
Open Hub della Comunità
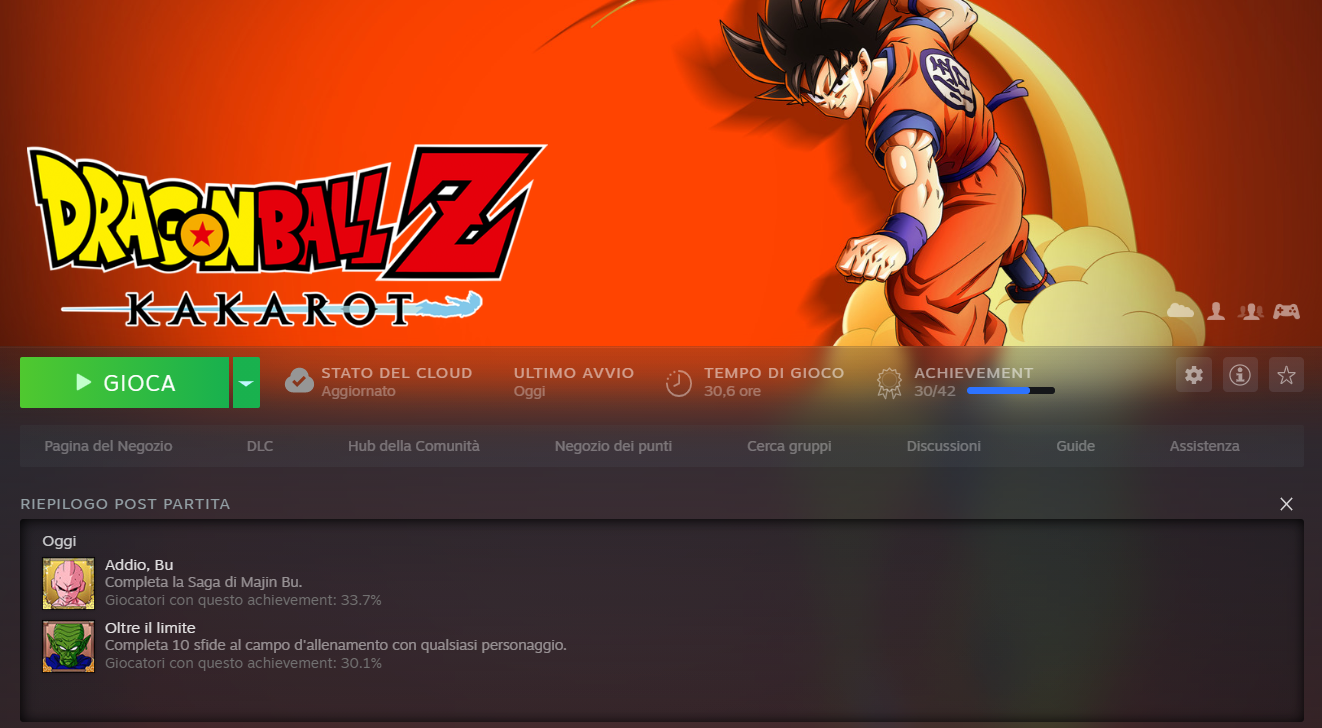pyautogui.click(x=414, y=446)
